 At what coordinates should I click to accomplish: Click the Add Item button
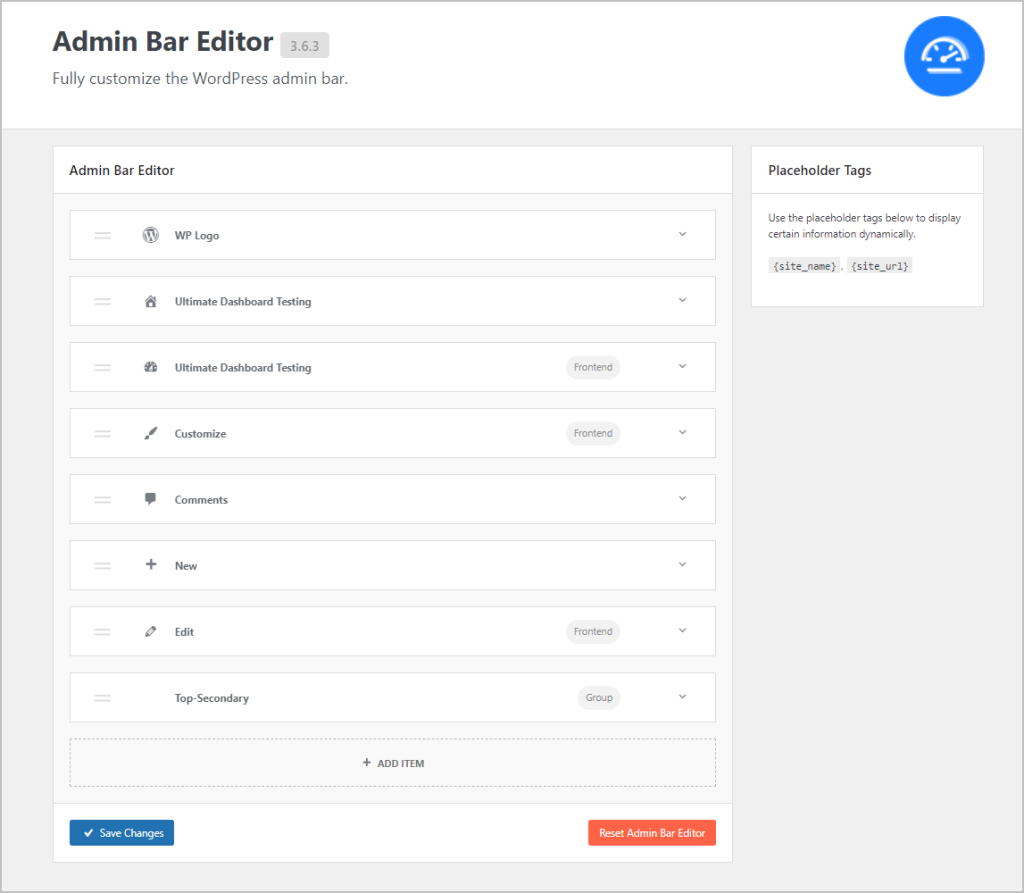point(392,762)
